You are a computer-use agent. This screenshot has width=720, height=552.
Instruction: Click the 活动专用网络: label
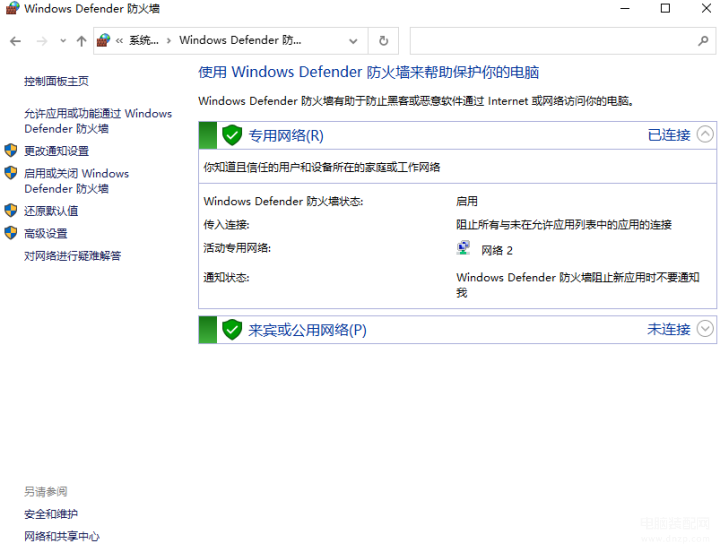coord(237,248)
